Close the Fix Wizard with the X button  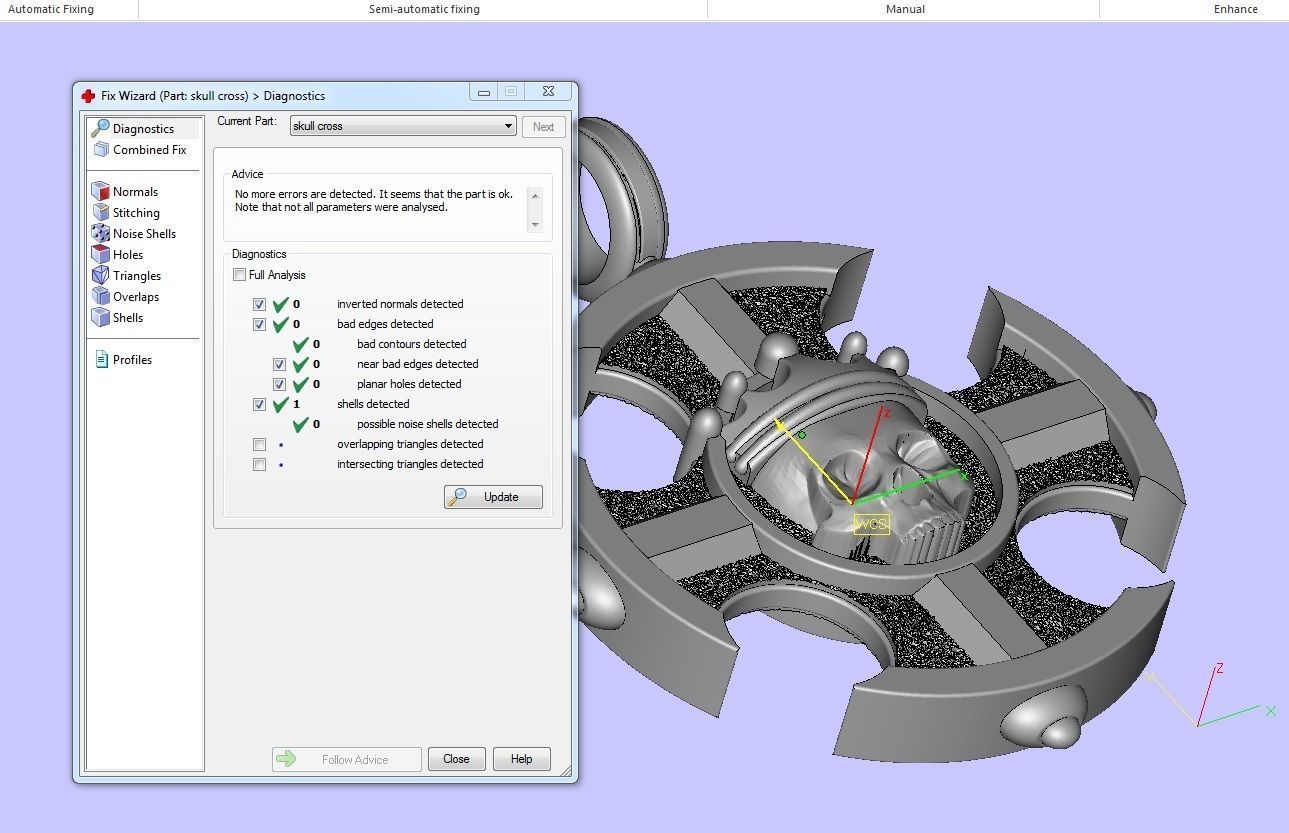pyautogui.click(x=549, y=92)
